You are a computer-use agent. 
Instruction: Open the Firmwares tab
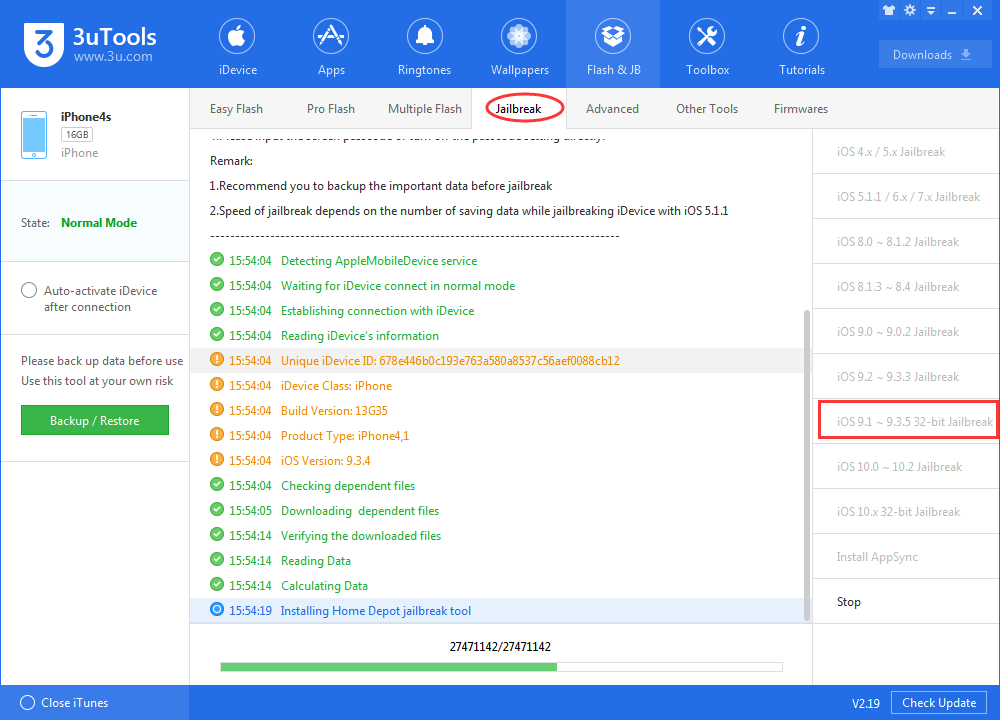(x=800, y=109)
